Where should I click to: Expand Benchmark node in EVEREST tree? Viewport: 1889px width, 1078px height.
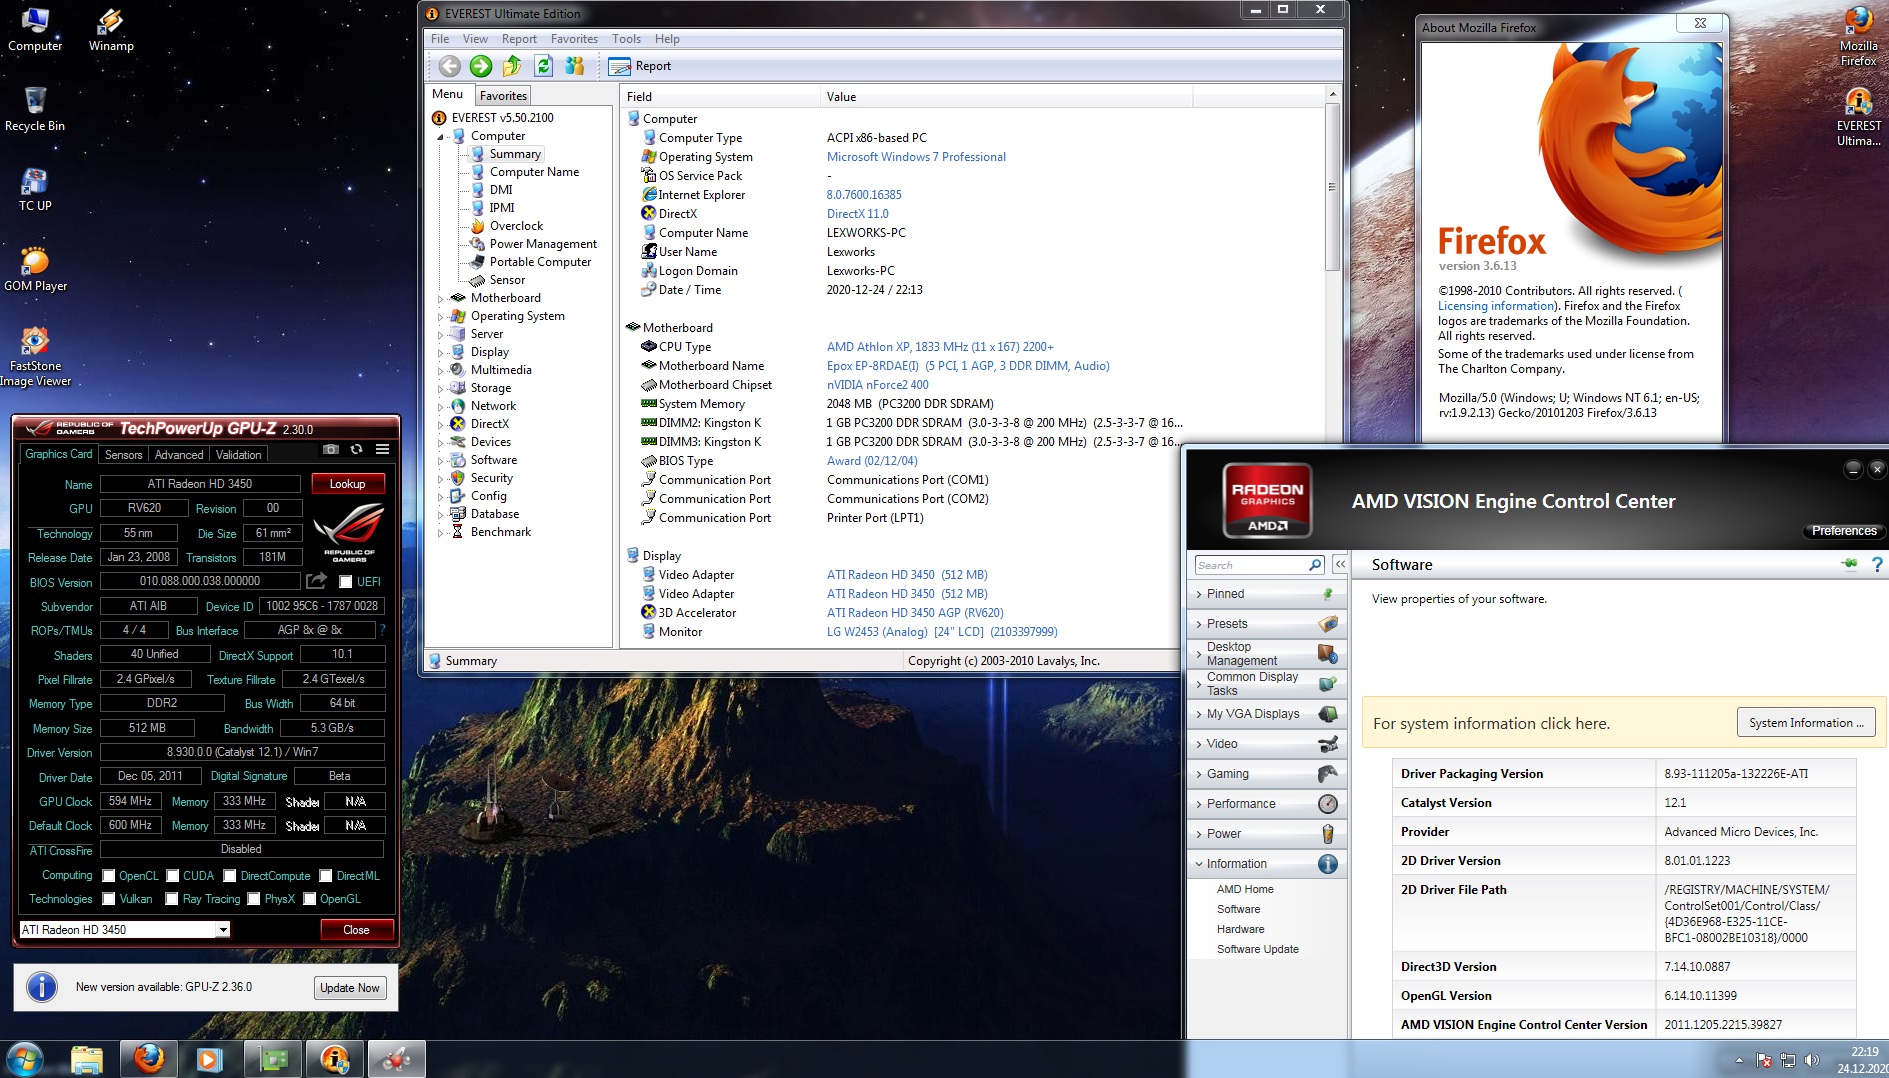tap(440, 532)
